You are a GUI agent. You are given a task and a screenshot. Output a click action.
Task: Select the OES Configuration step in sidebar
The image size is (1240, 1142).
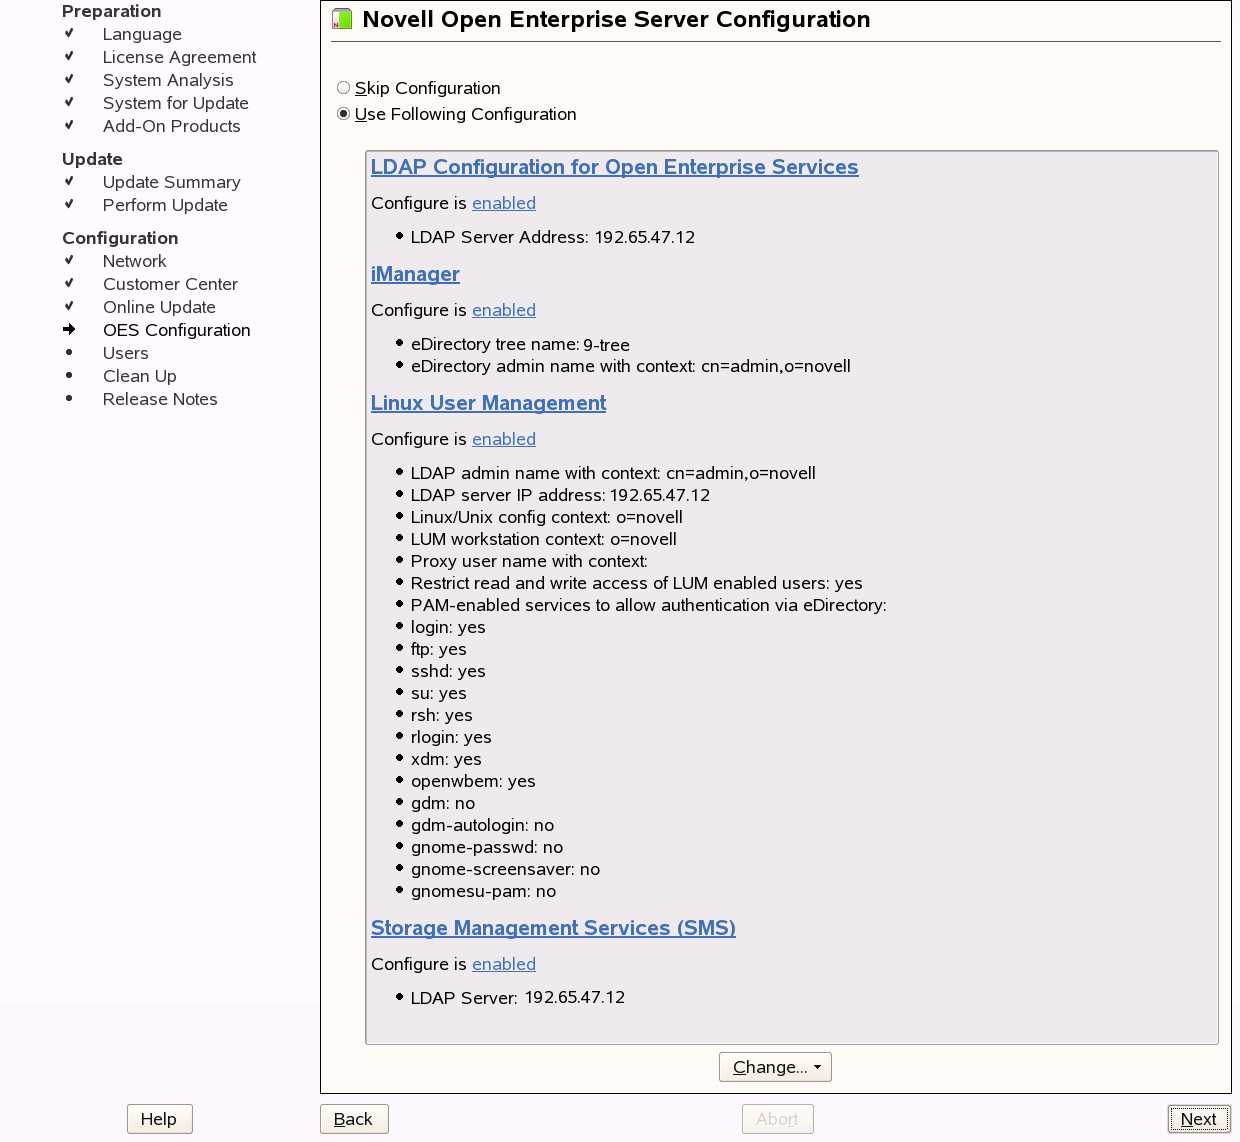[176, 330]
